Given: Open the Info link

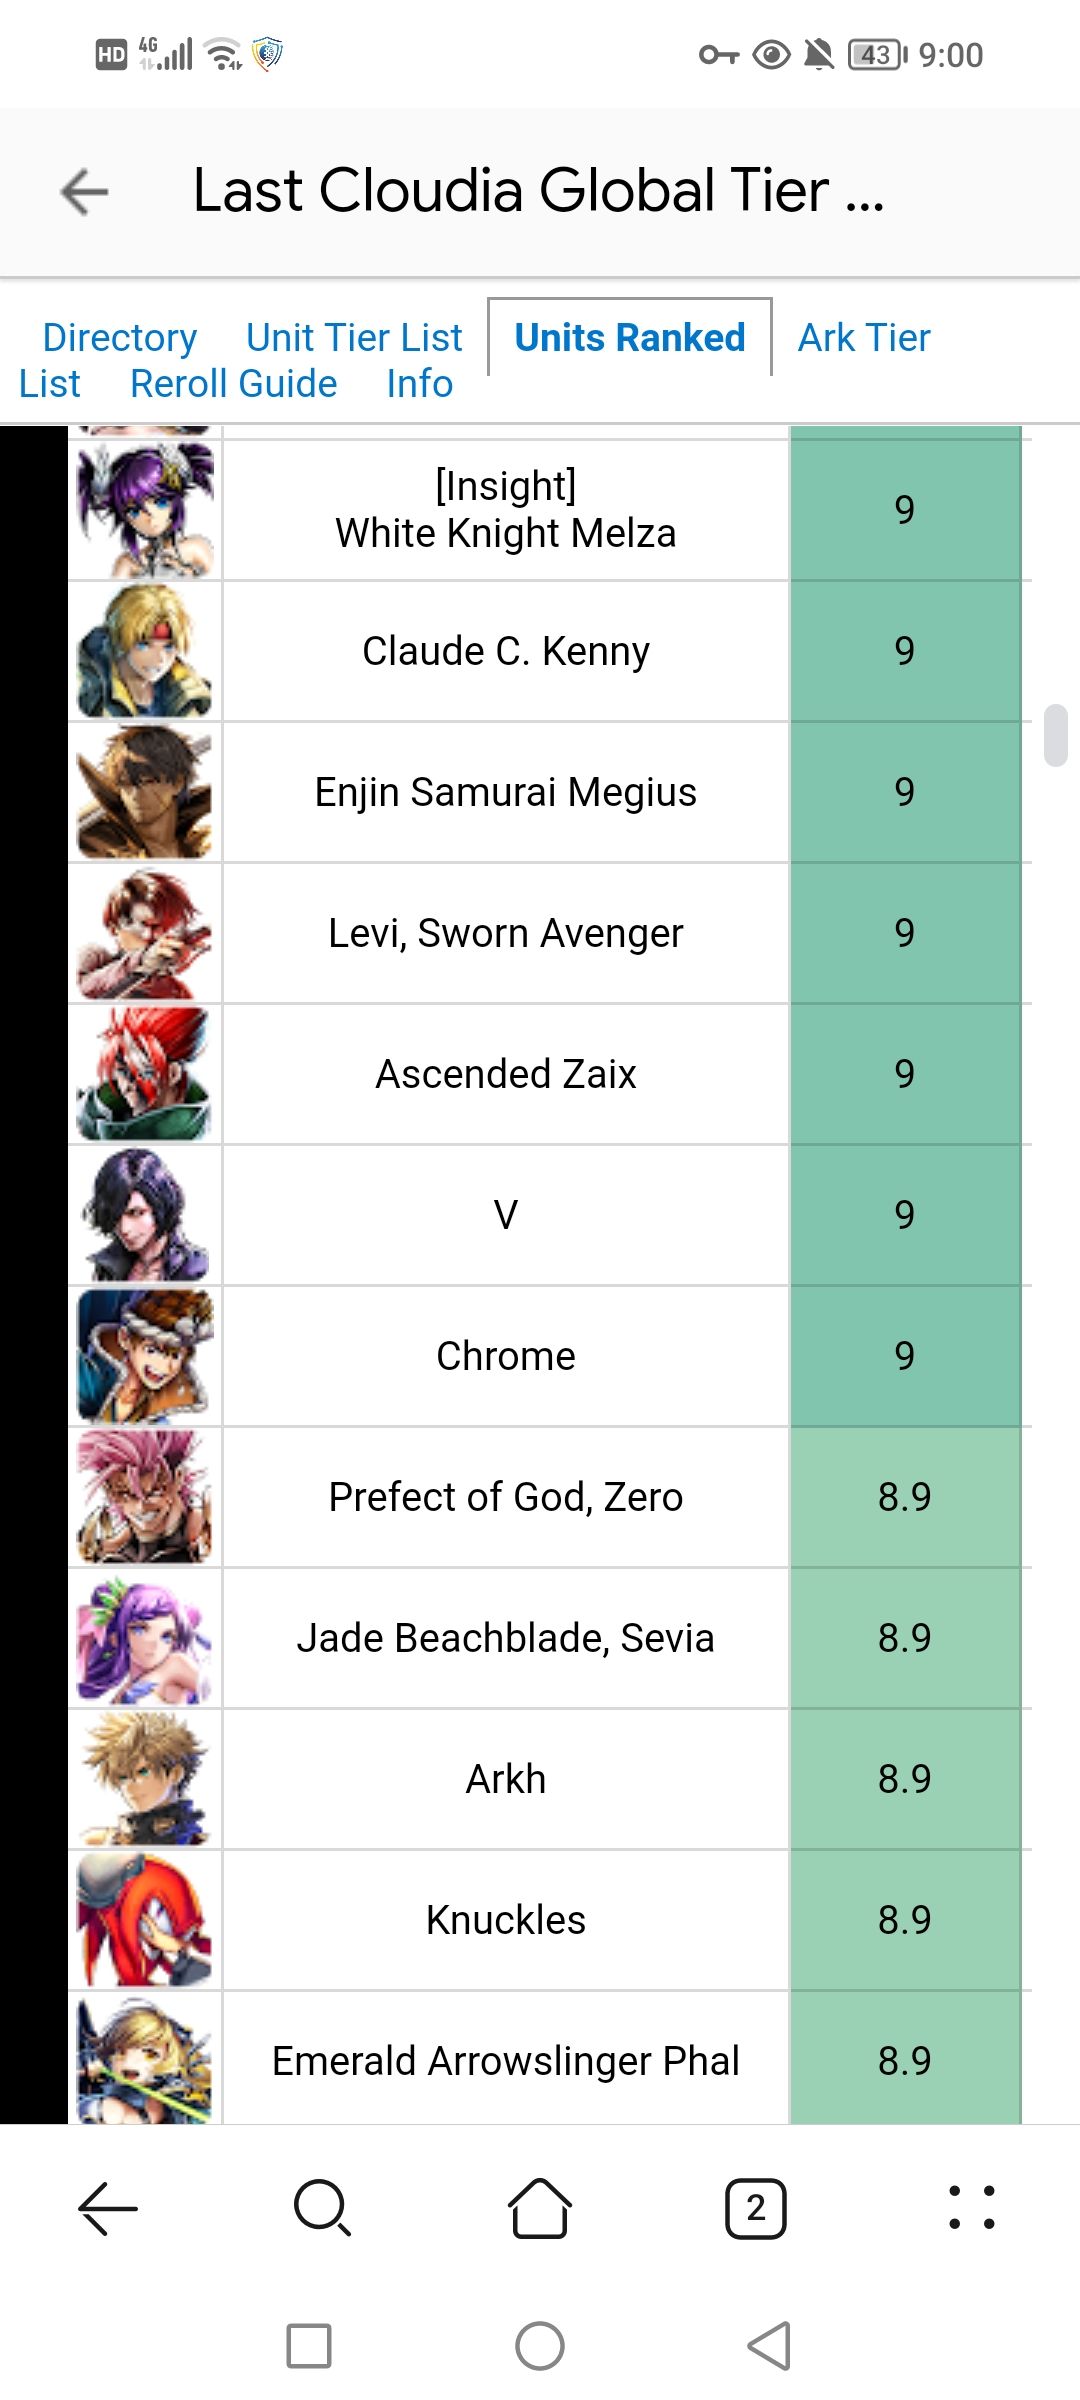Looking at the screenshot, I should 420,384.
